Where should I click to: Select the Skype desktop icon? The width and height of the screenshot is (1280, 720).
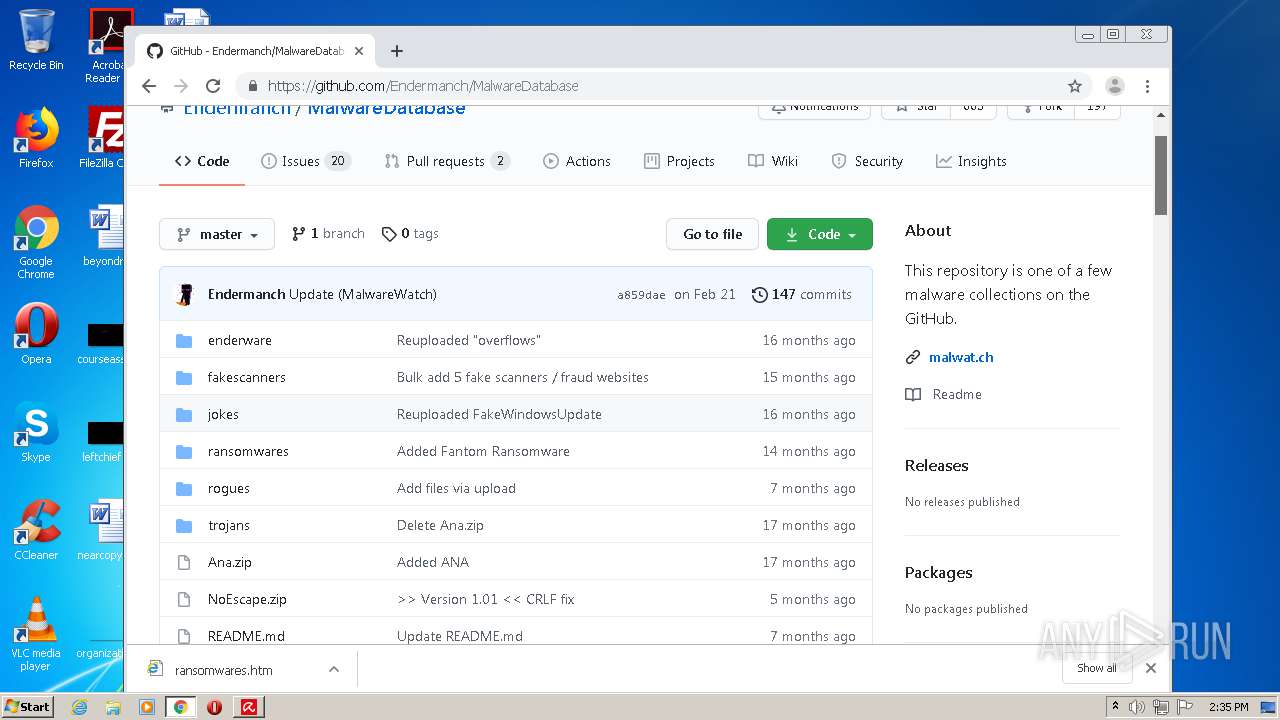pyautogui.click(x=36, y=432)
